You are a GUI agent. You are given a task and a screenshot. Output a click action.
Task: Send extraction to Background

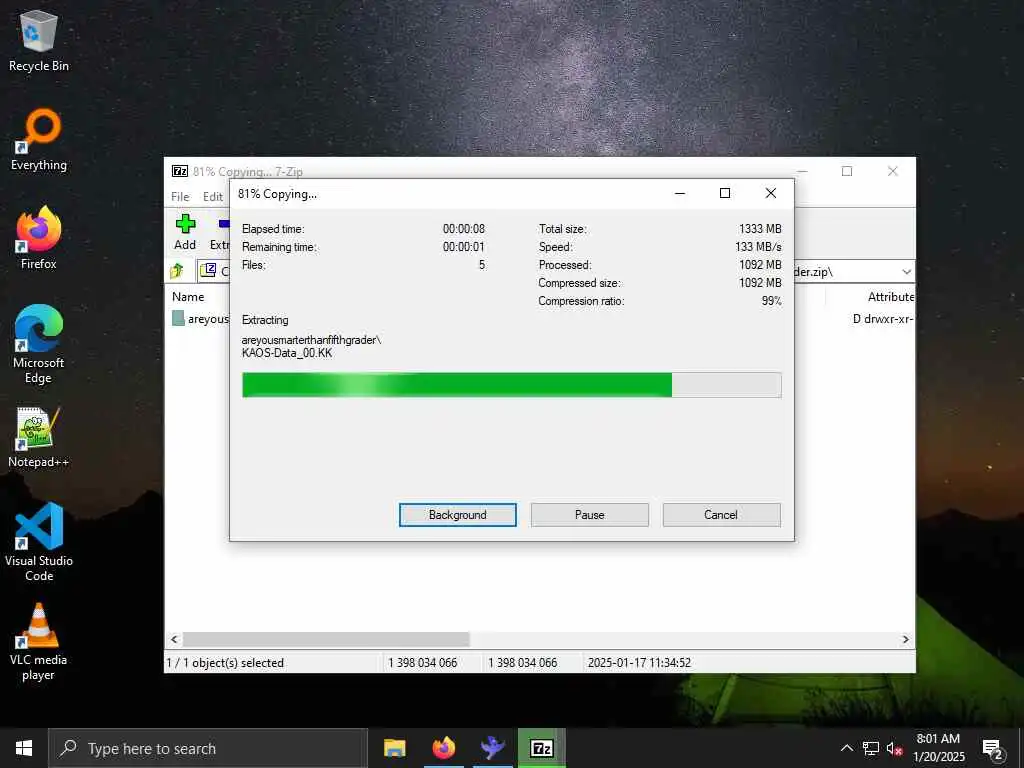(457, 515)
